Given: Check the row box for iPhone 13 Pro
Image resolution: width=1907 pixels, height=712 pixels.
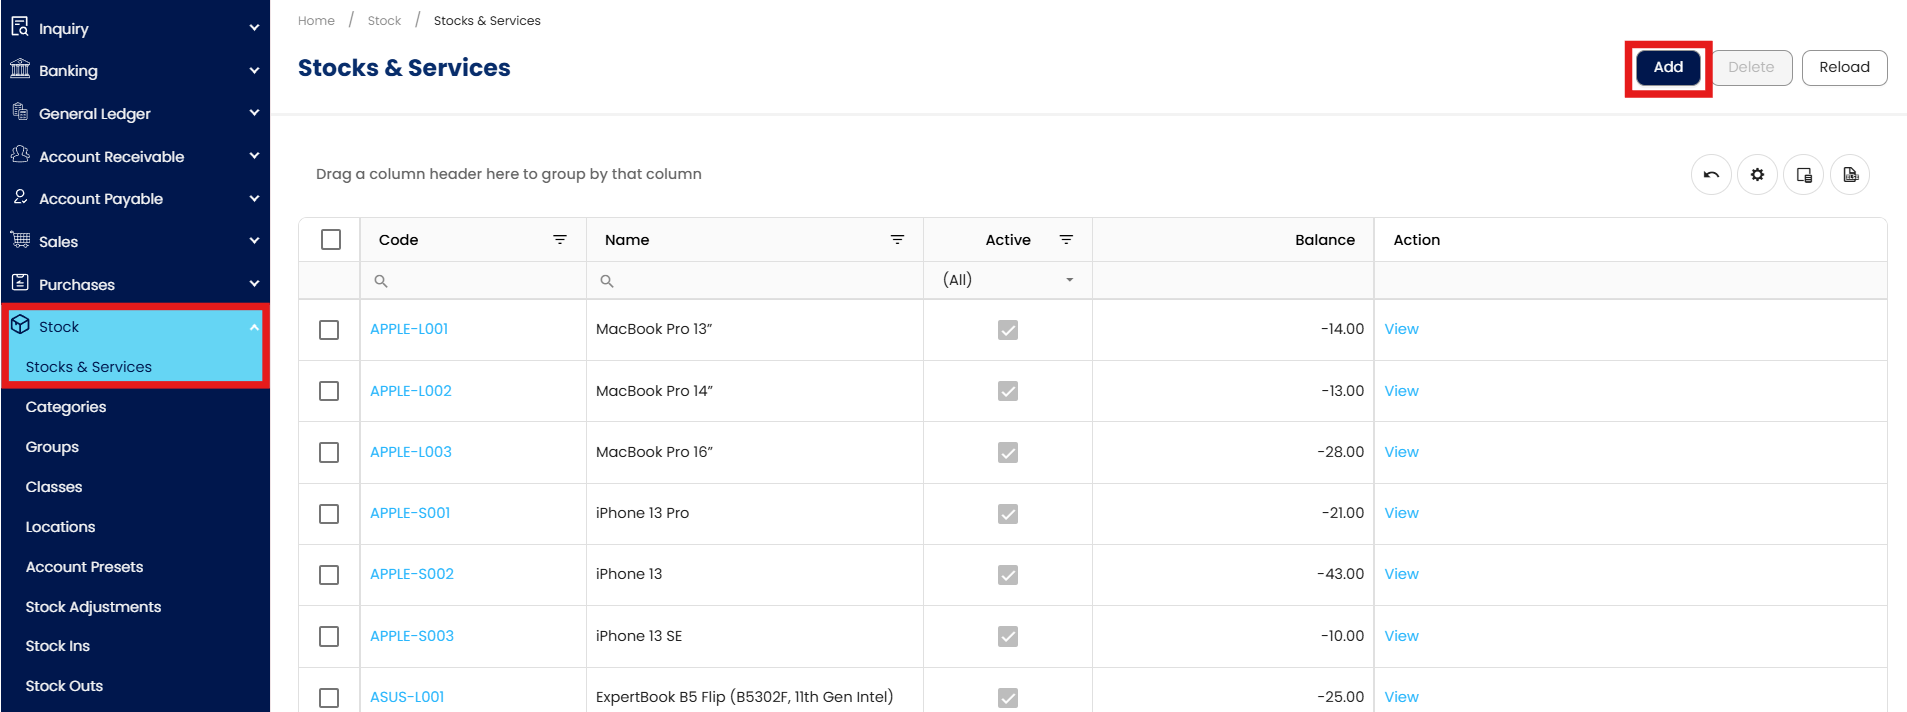Looking at the screenshot, I should [329, 514].
